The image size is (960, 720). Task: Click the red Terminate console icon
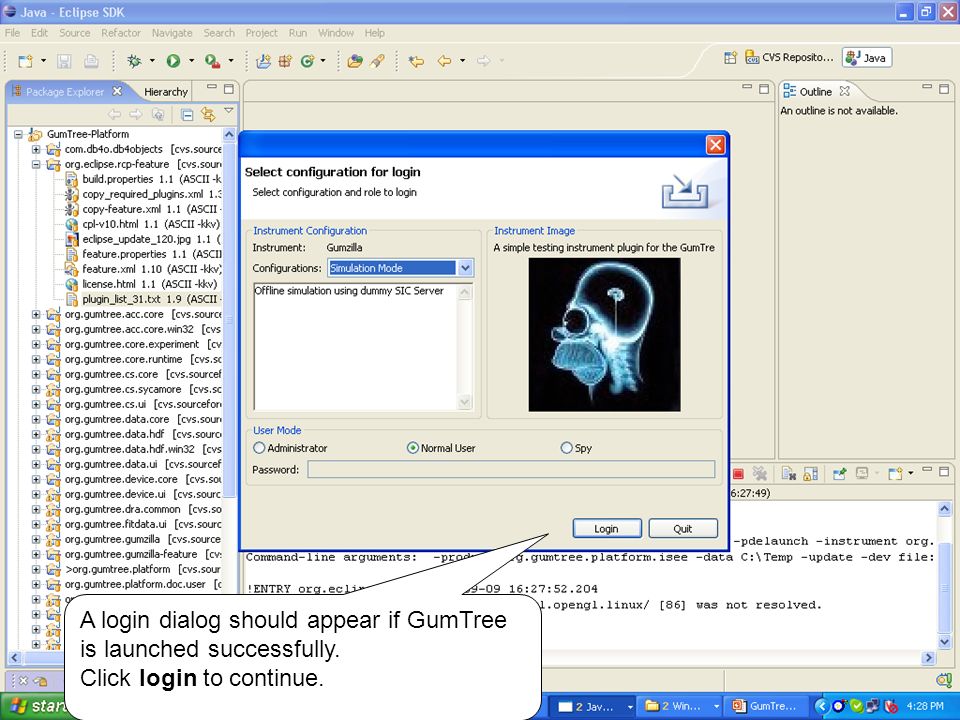(x=738, y=473)
